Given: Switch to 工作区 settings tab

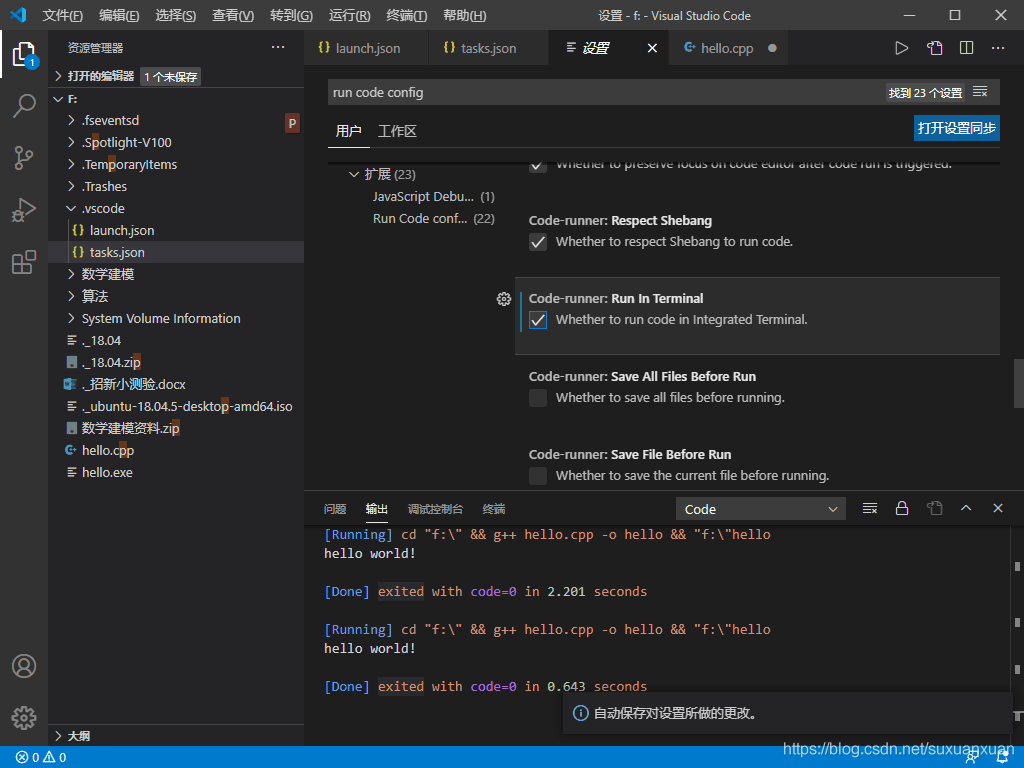Looking at the screenshot, I should 397,131.
